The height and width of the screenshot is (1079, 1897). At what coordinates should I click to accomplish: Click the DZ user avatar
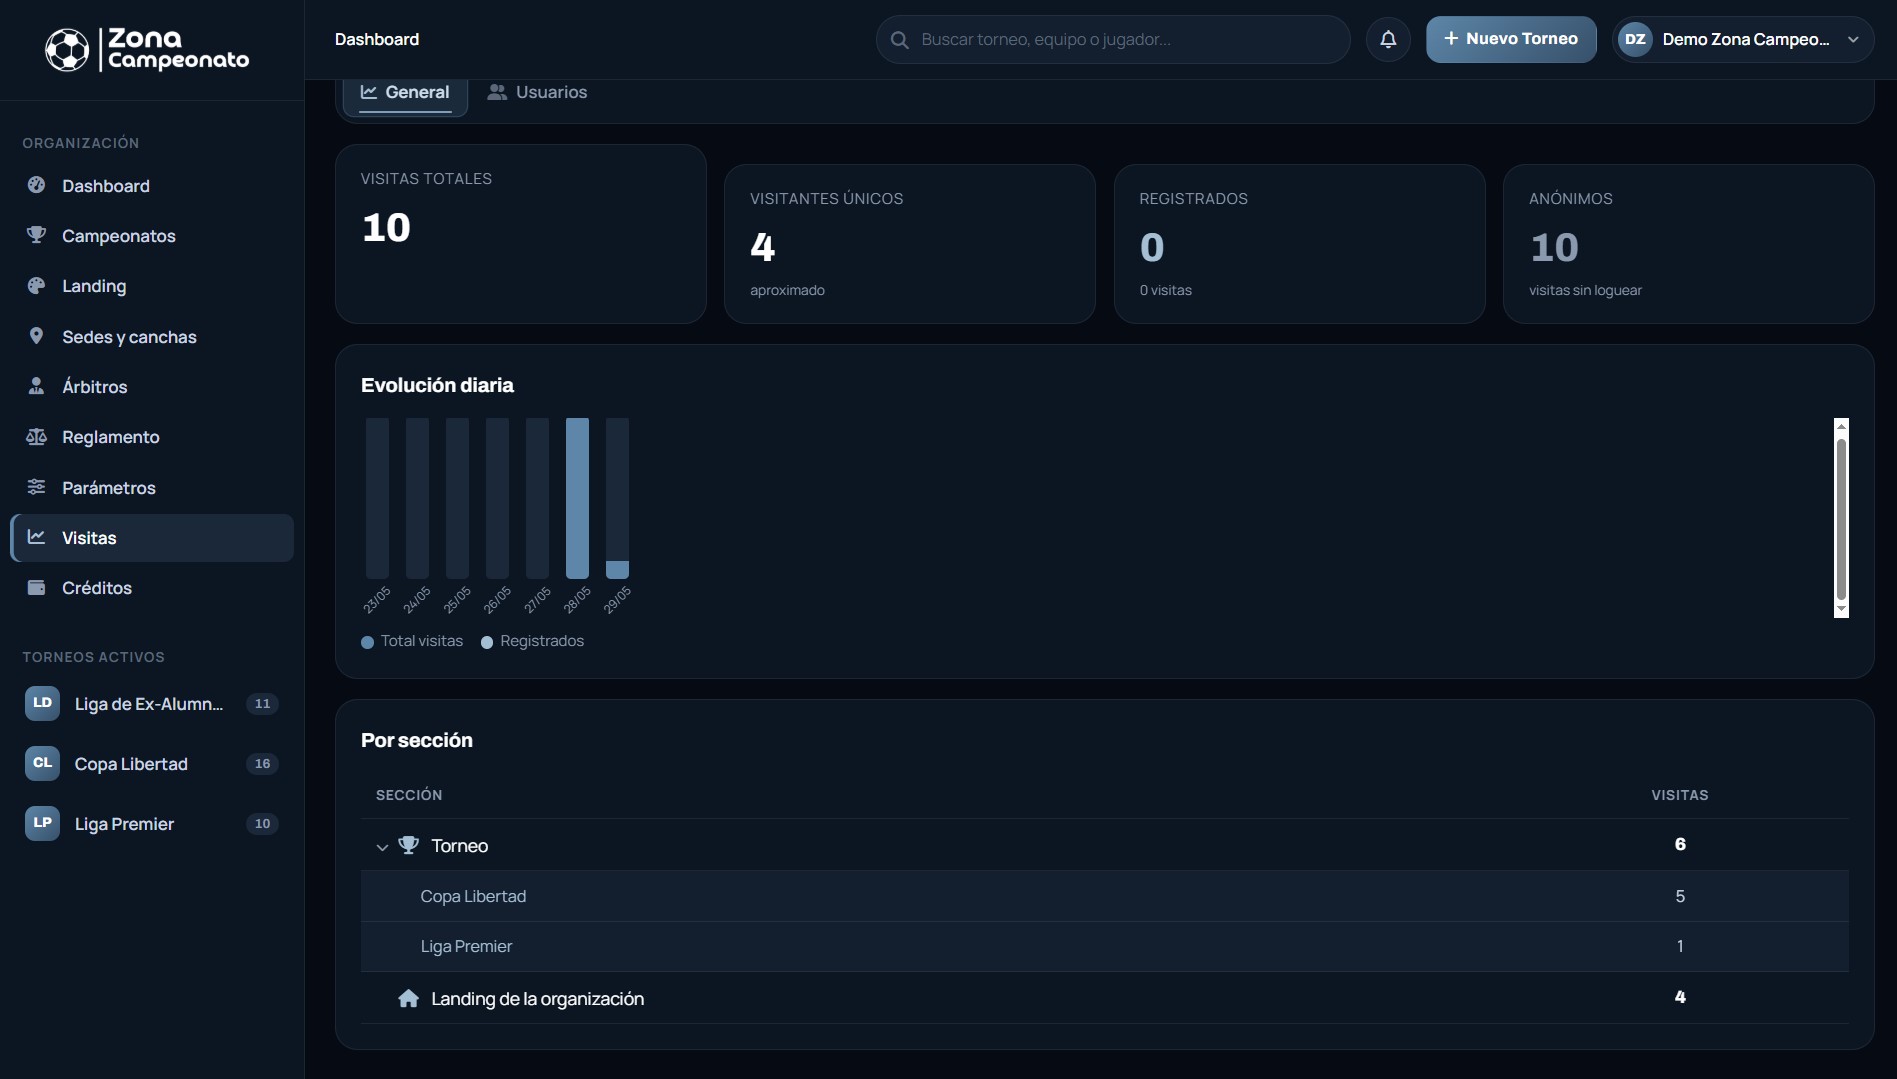point(1635,39)
